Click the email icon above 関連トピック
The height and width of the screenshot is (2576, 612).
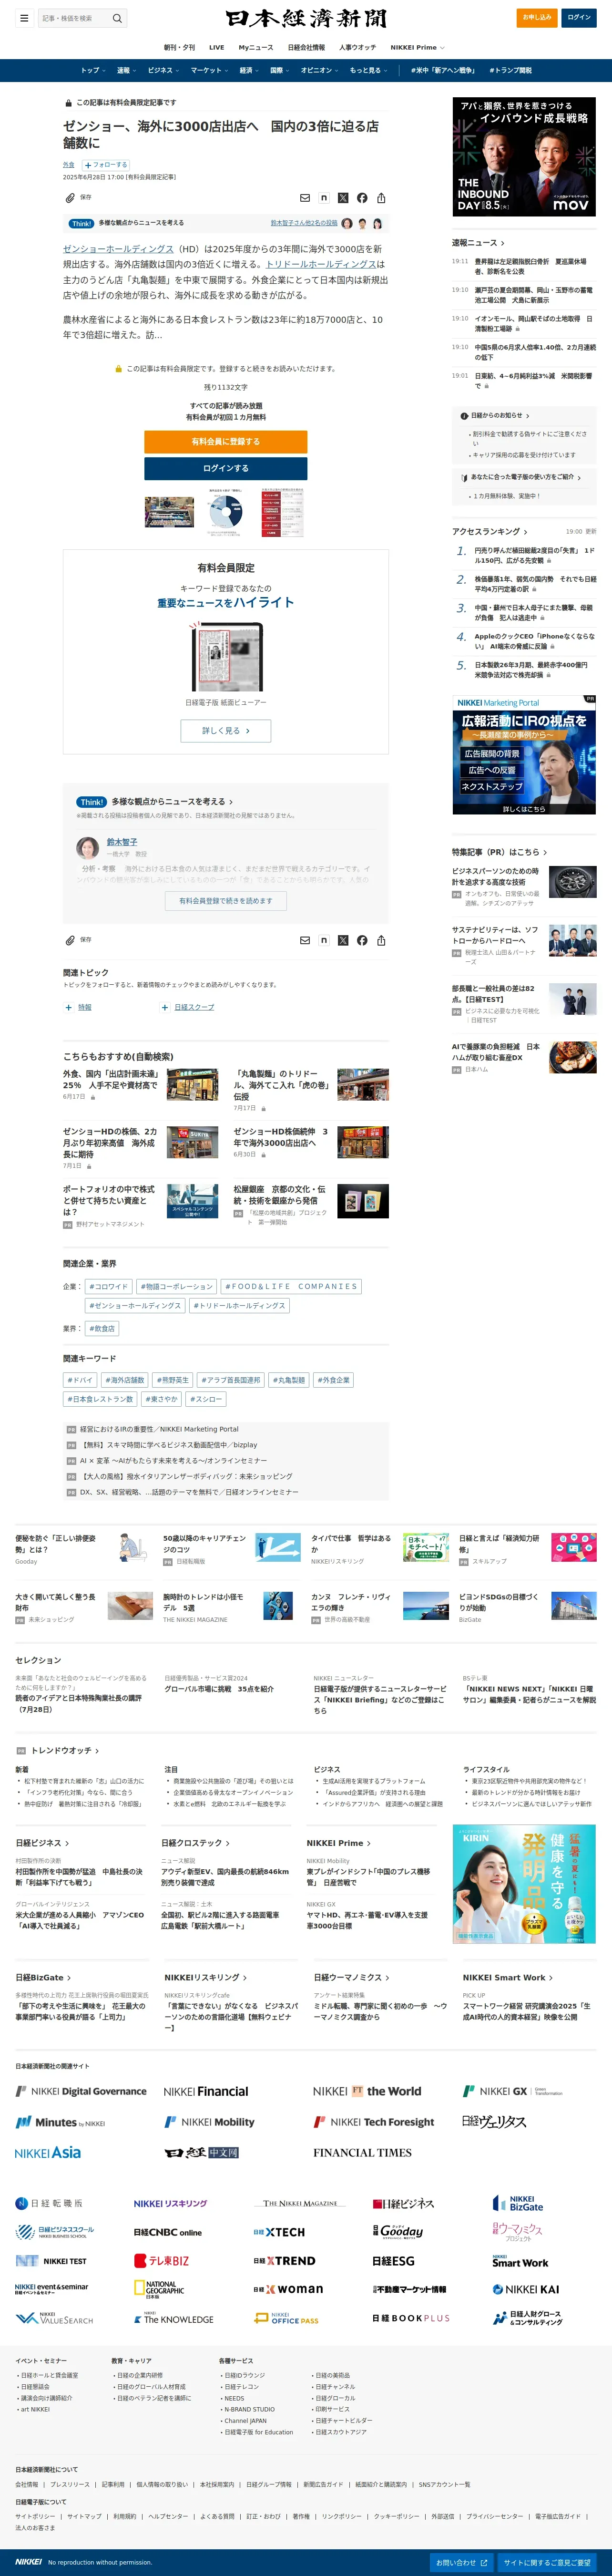(x=305, y=940)
